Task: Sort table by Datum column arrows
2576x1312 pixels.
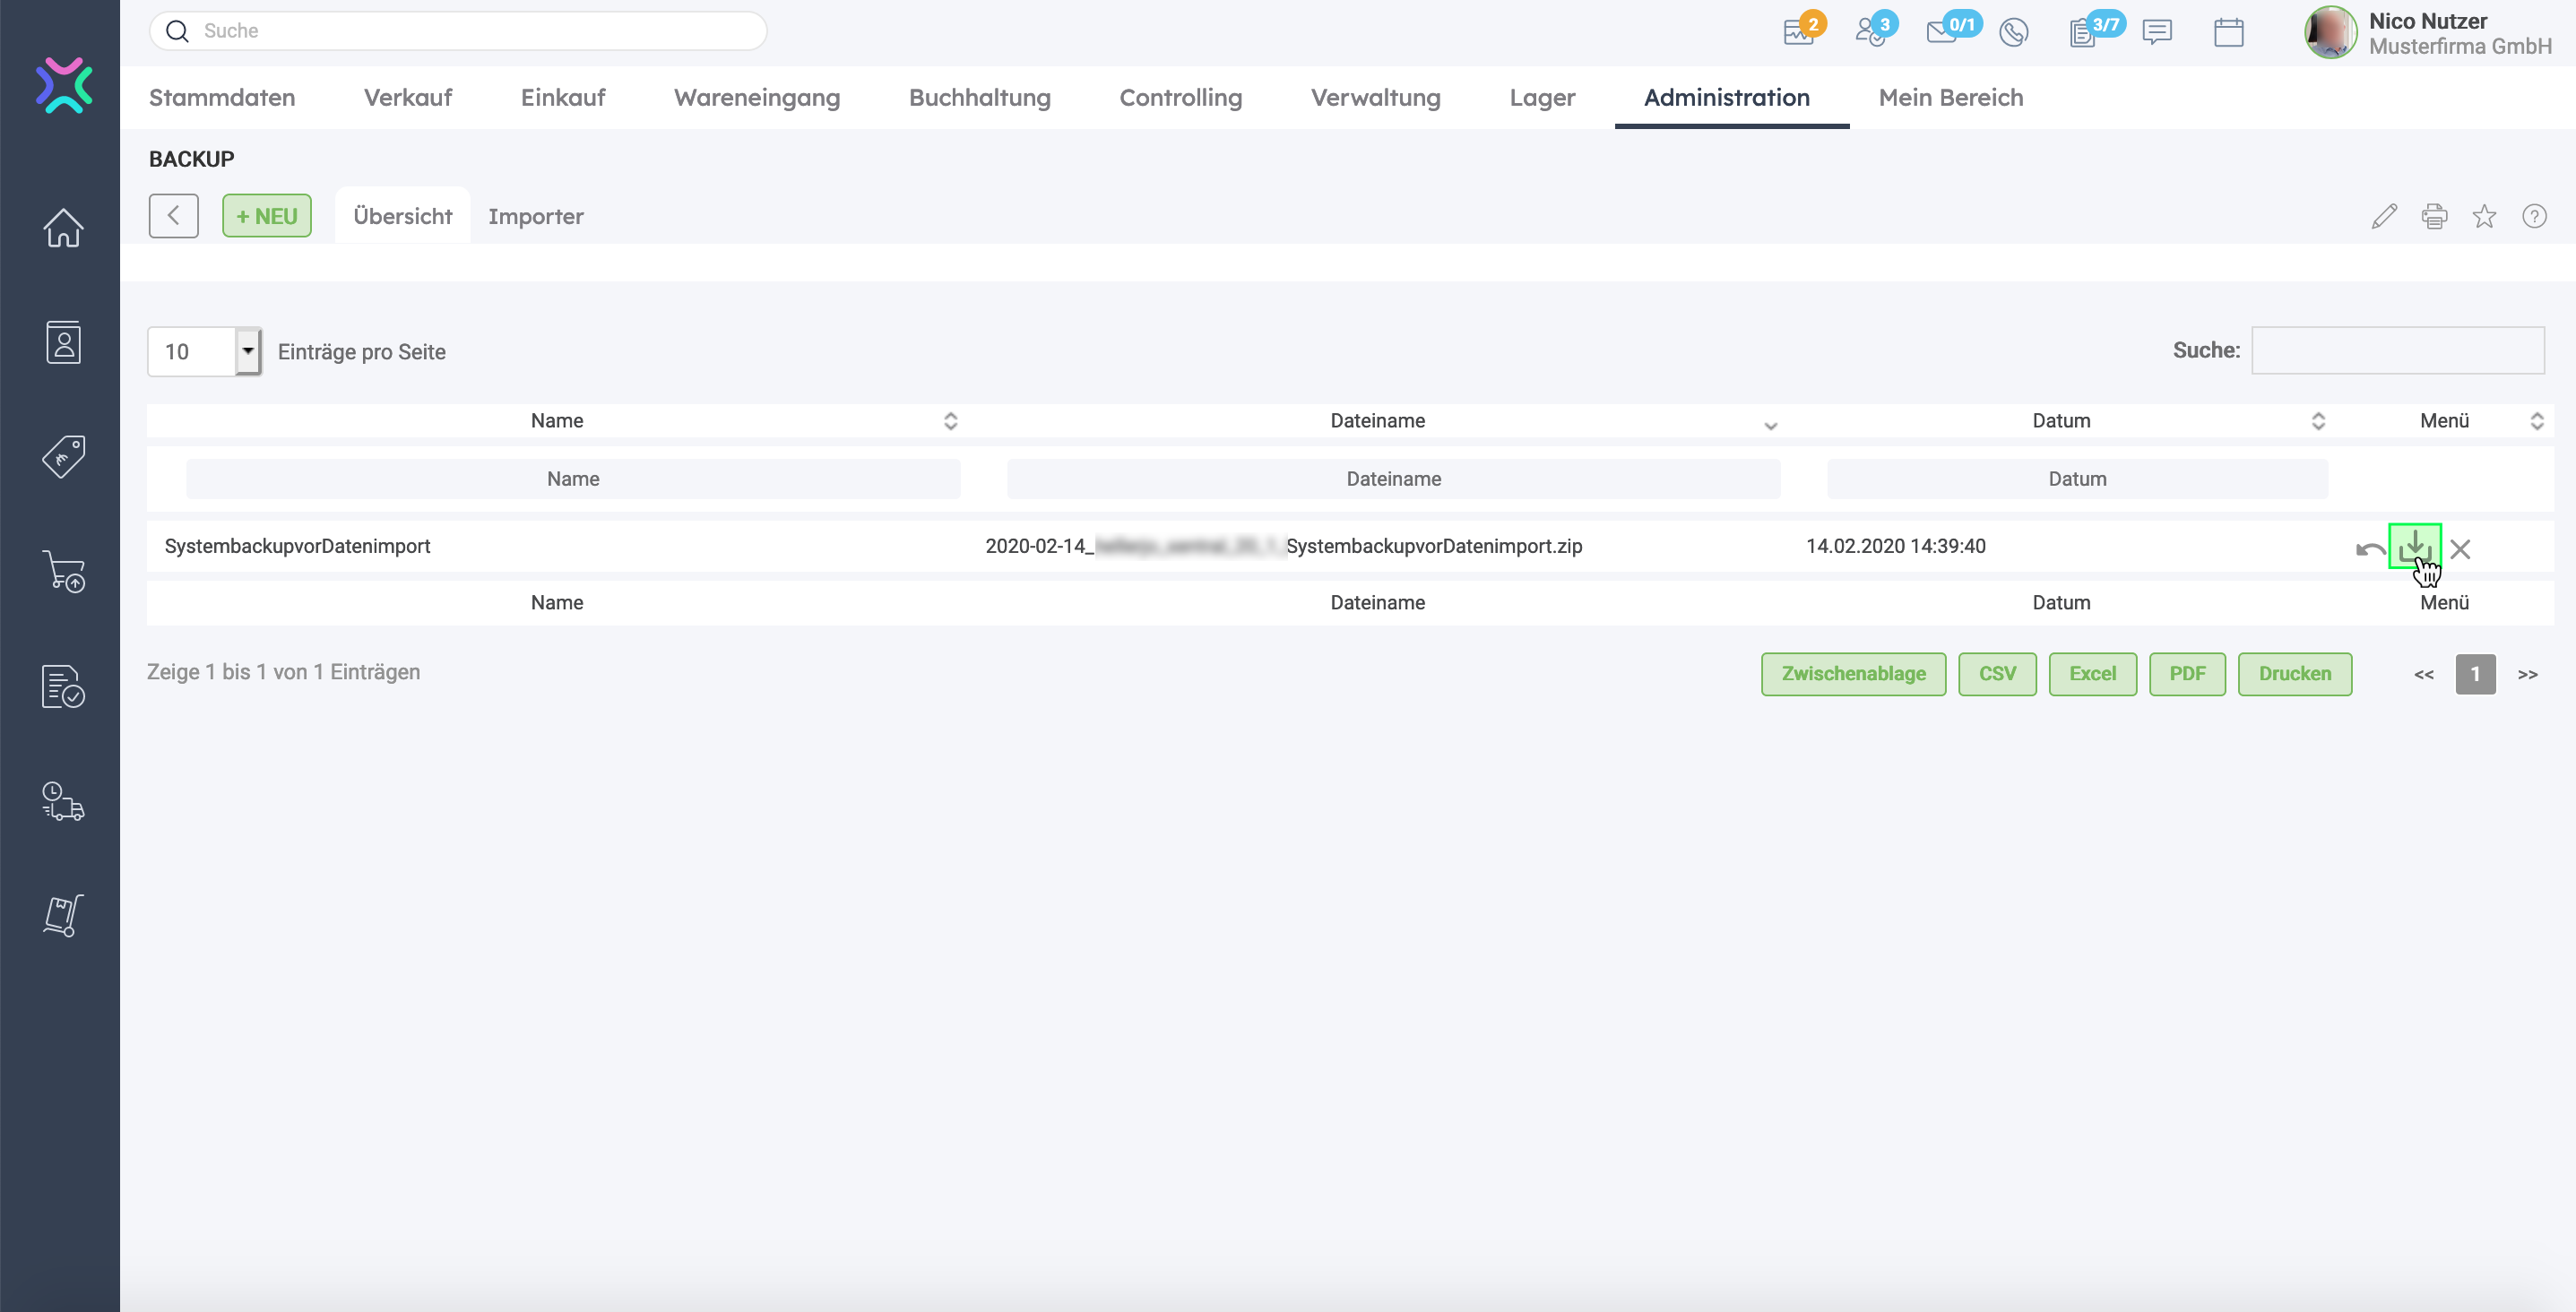Action: coord(2318,421)
